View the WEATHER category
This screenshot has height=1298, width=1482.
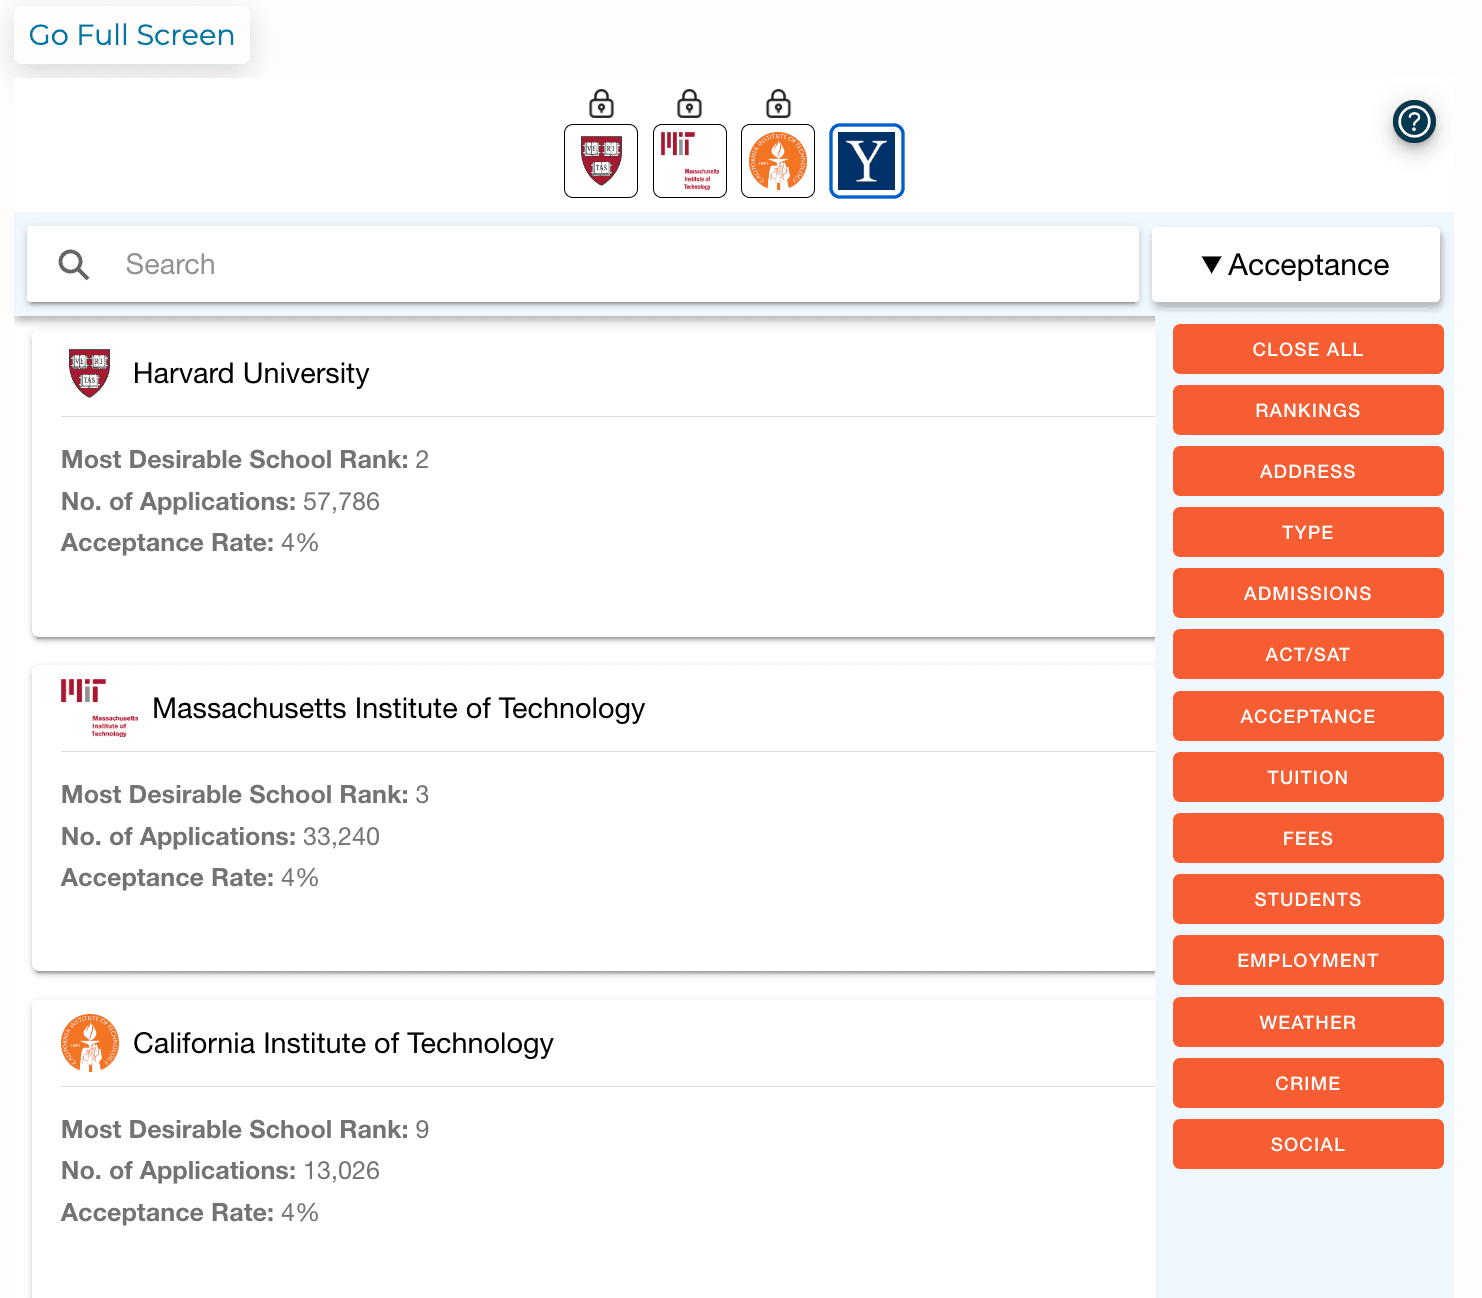pyautogui.click(x=1308, y=1022)
